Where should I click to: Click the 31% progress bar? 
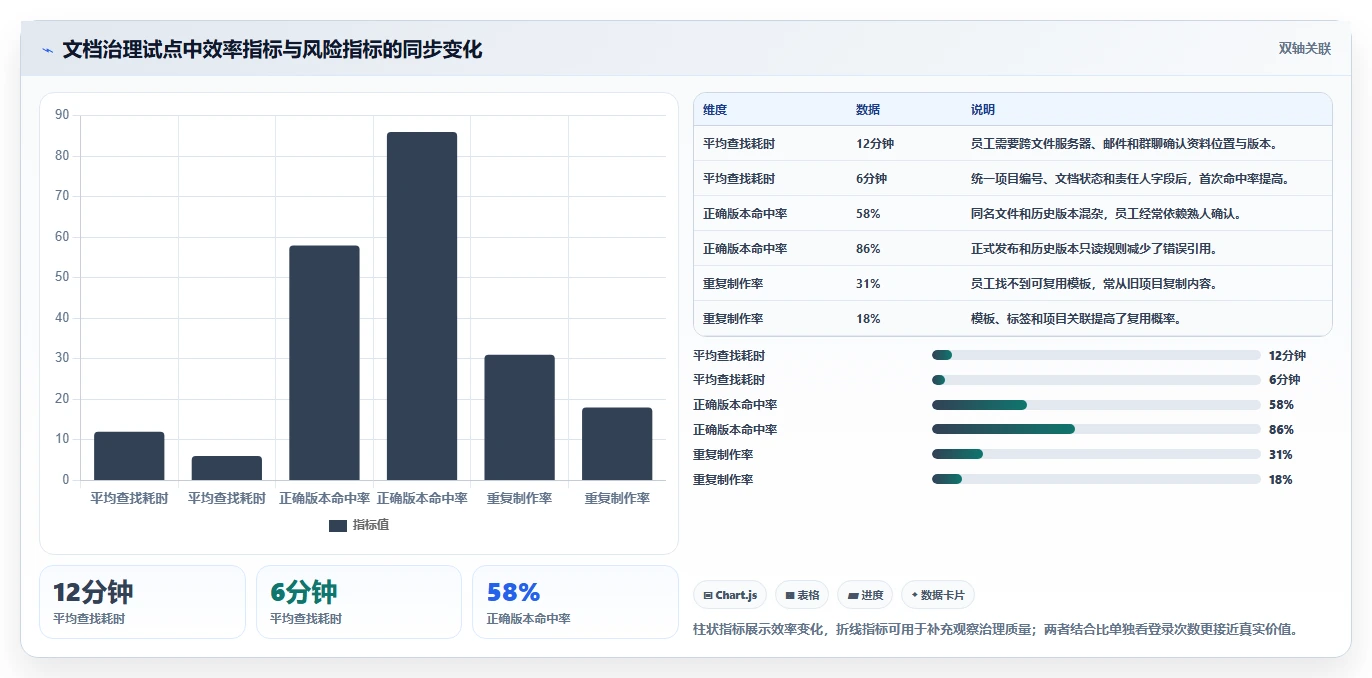coord(1096,454)
